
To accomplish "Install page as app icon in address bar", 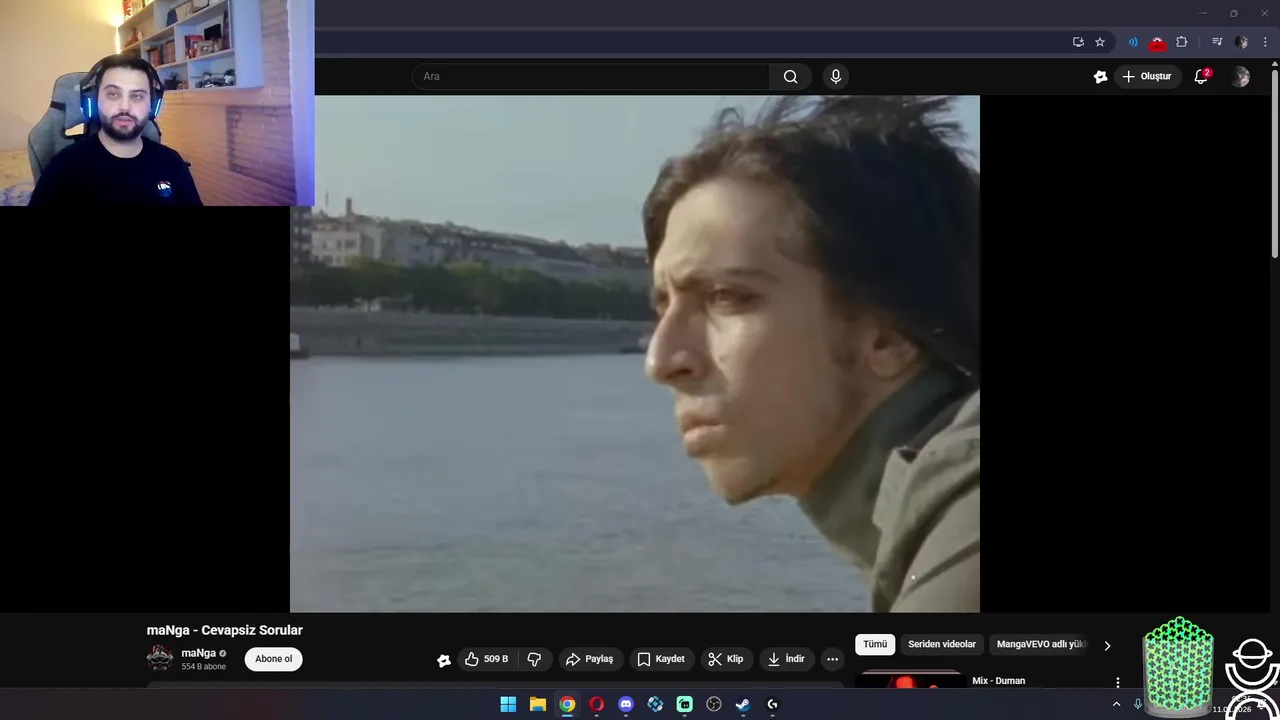I will pyautogui.click(x=1078, y=42).
